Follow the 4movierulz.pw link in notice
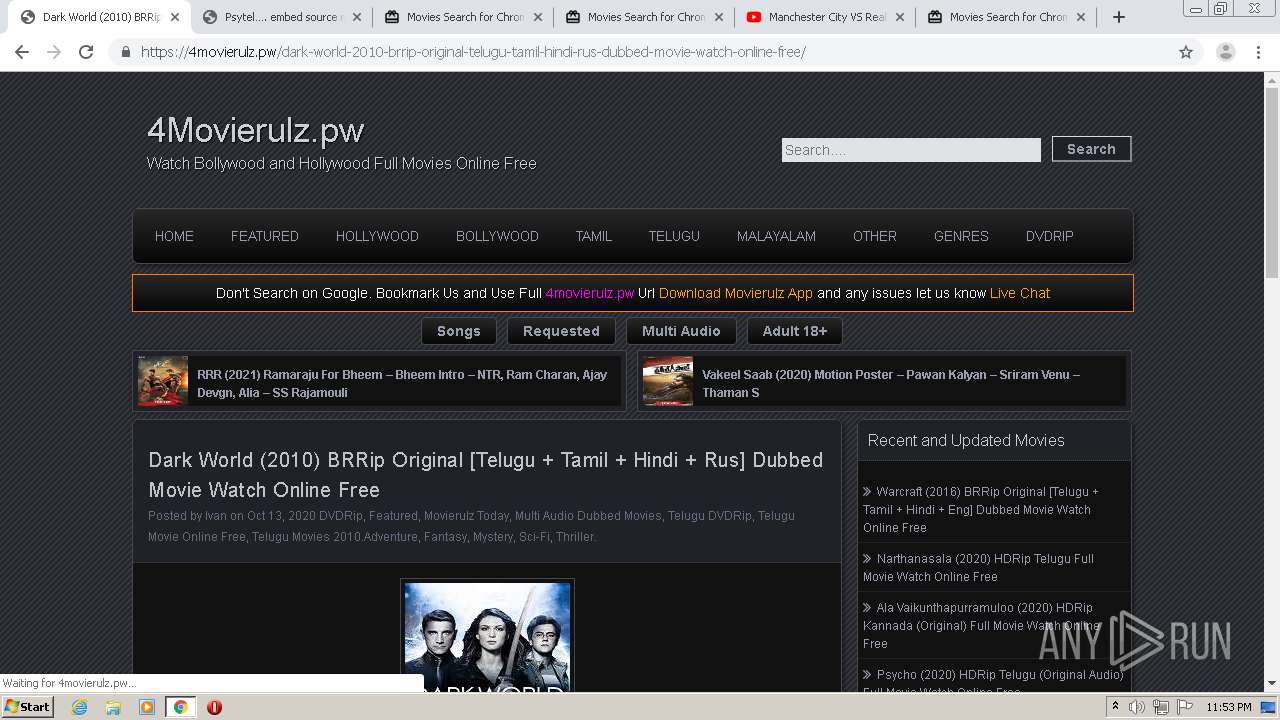This screenshot has width=1280, height=720. 590,293
